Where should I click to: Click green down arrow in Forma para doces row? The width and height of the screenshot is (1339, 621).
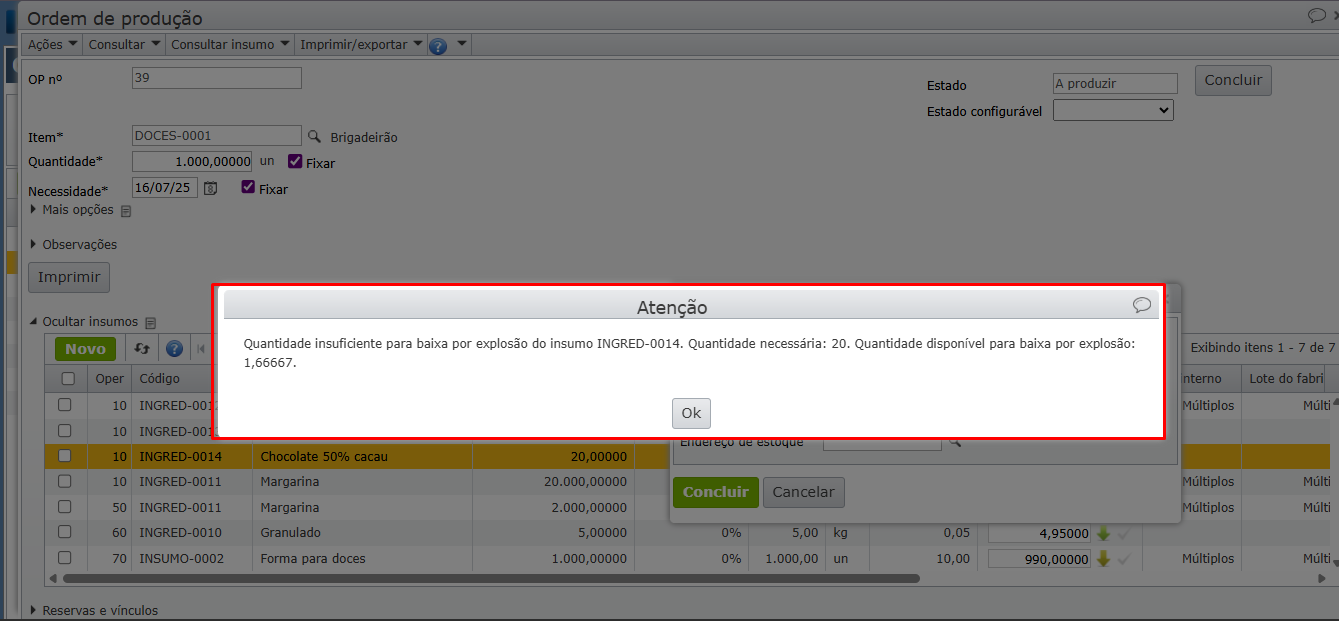(1103, 559)
